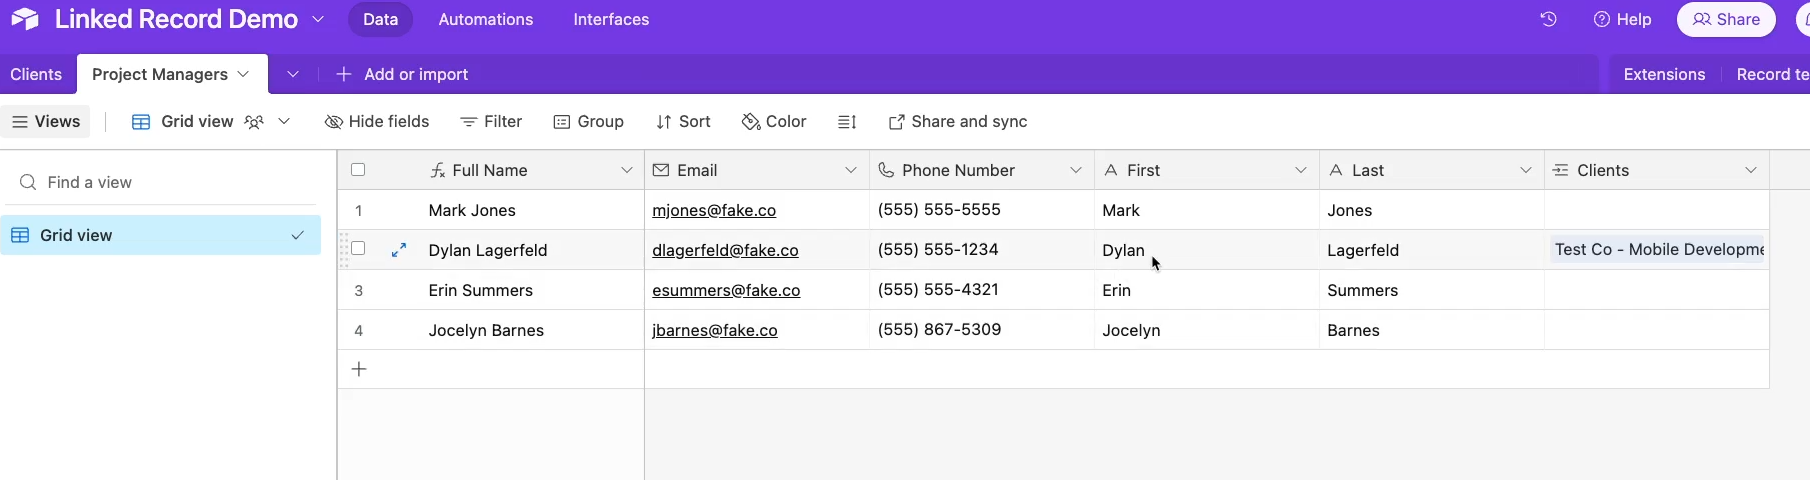This screenshot has height=480, width=1810.
Task: Click the Test Co - Mobile Development linked record
Action: pos(1658,249)
